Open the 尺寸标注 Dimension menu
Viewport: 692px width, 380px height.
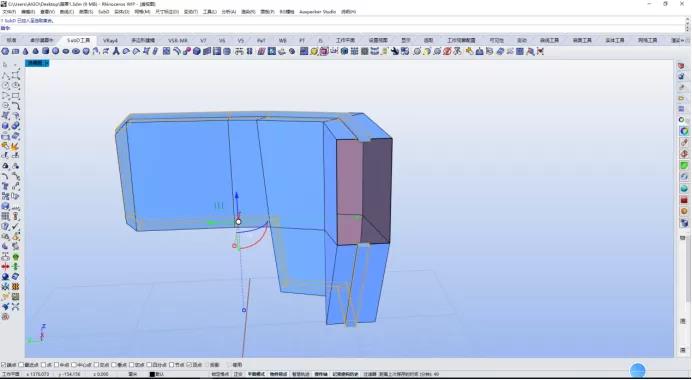pyautogui.click(x=167, y=12)
